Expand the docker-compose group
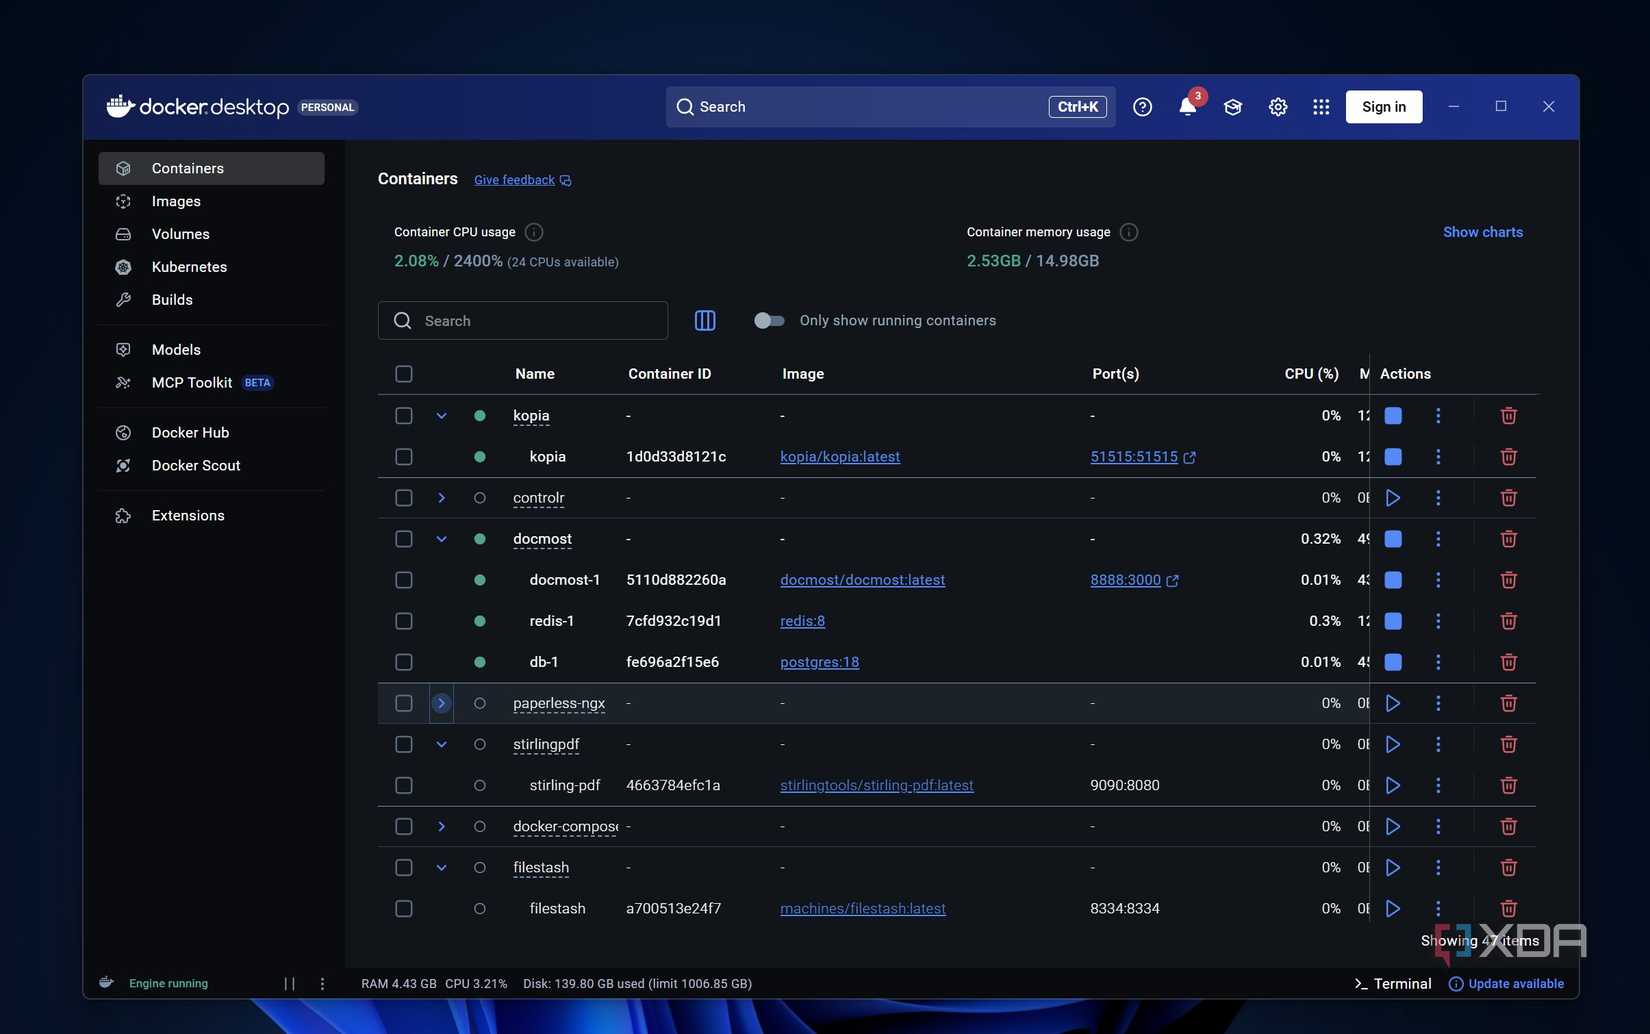Screen dimensions: 1650x1034 (x=441, y=827)
